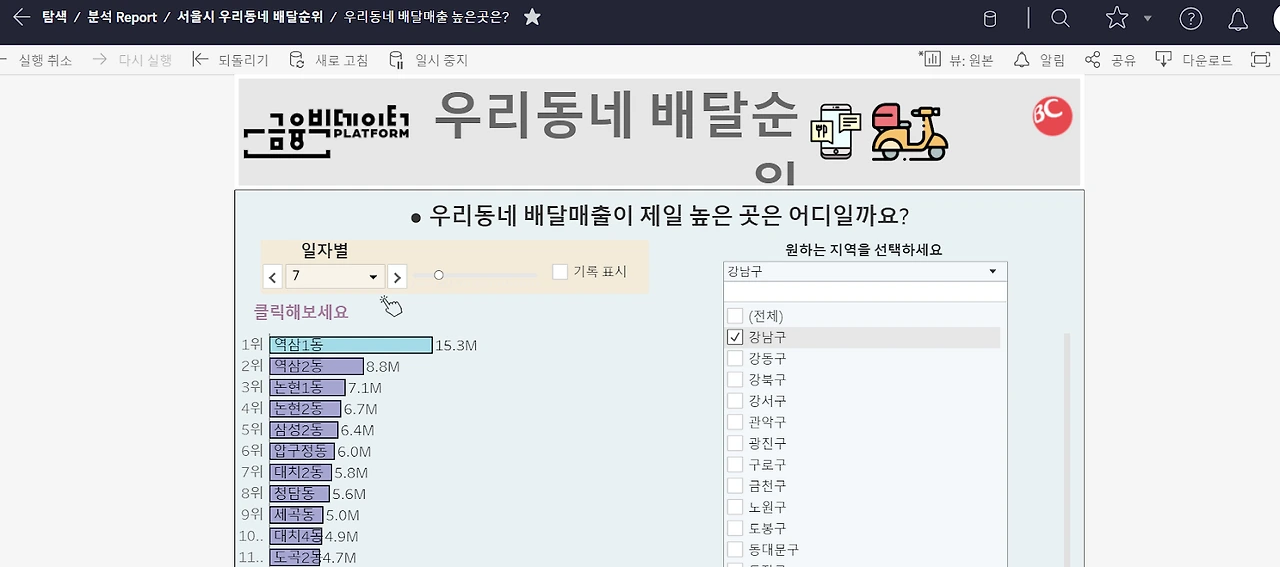Select the 청담동 bar in the chart
Image resolution: width=1280 pixels, height=567 pixels.
300,494
